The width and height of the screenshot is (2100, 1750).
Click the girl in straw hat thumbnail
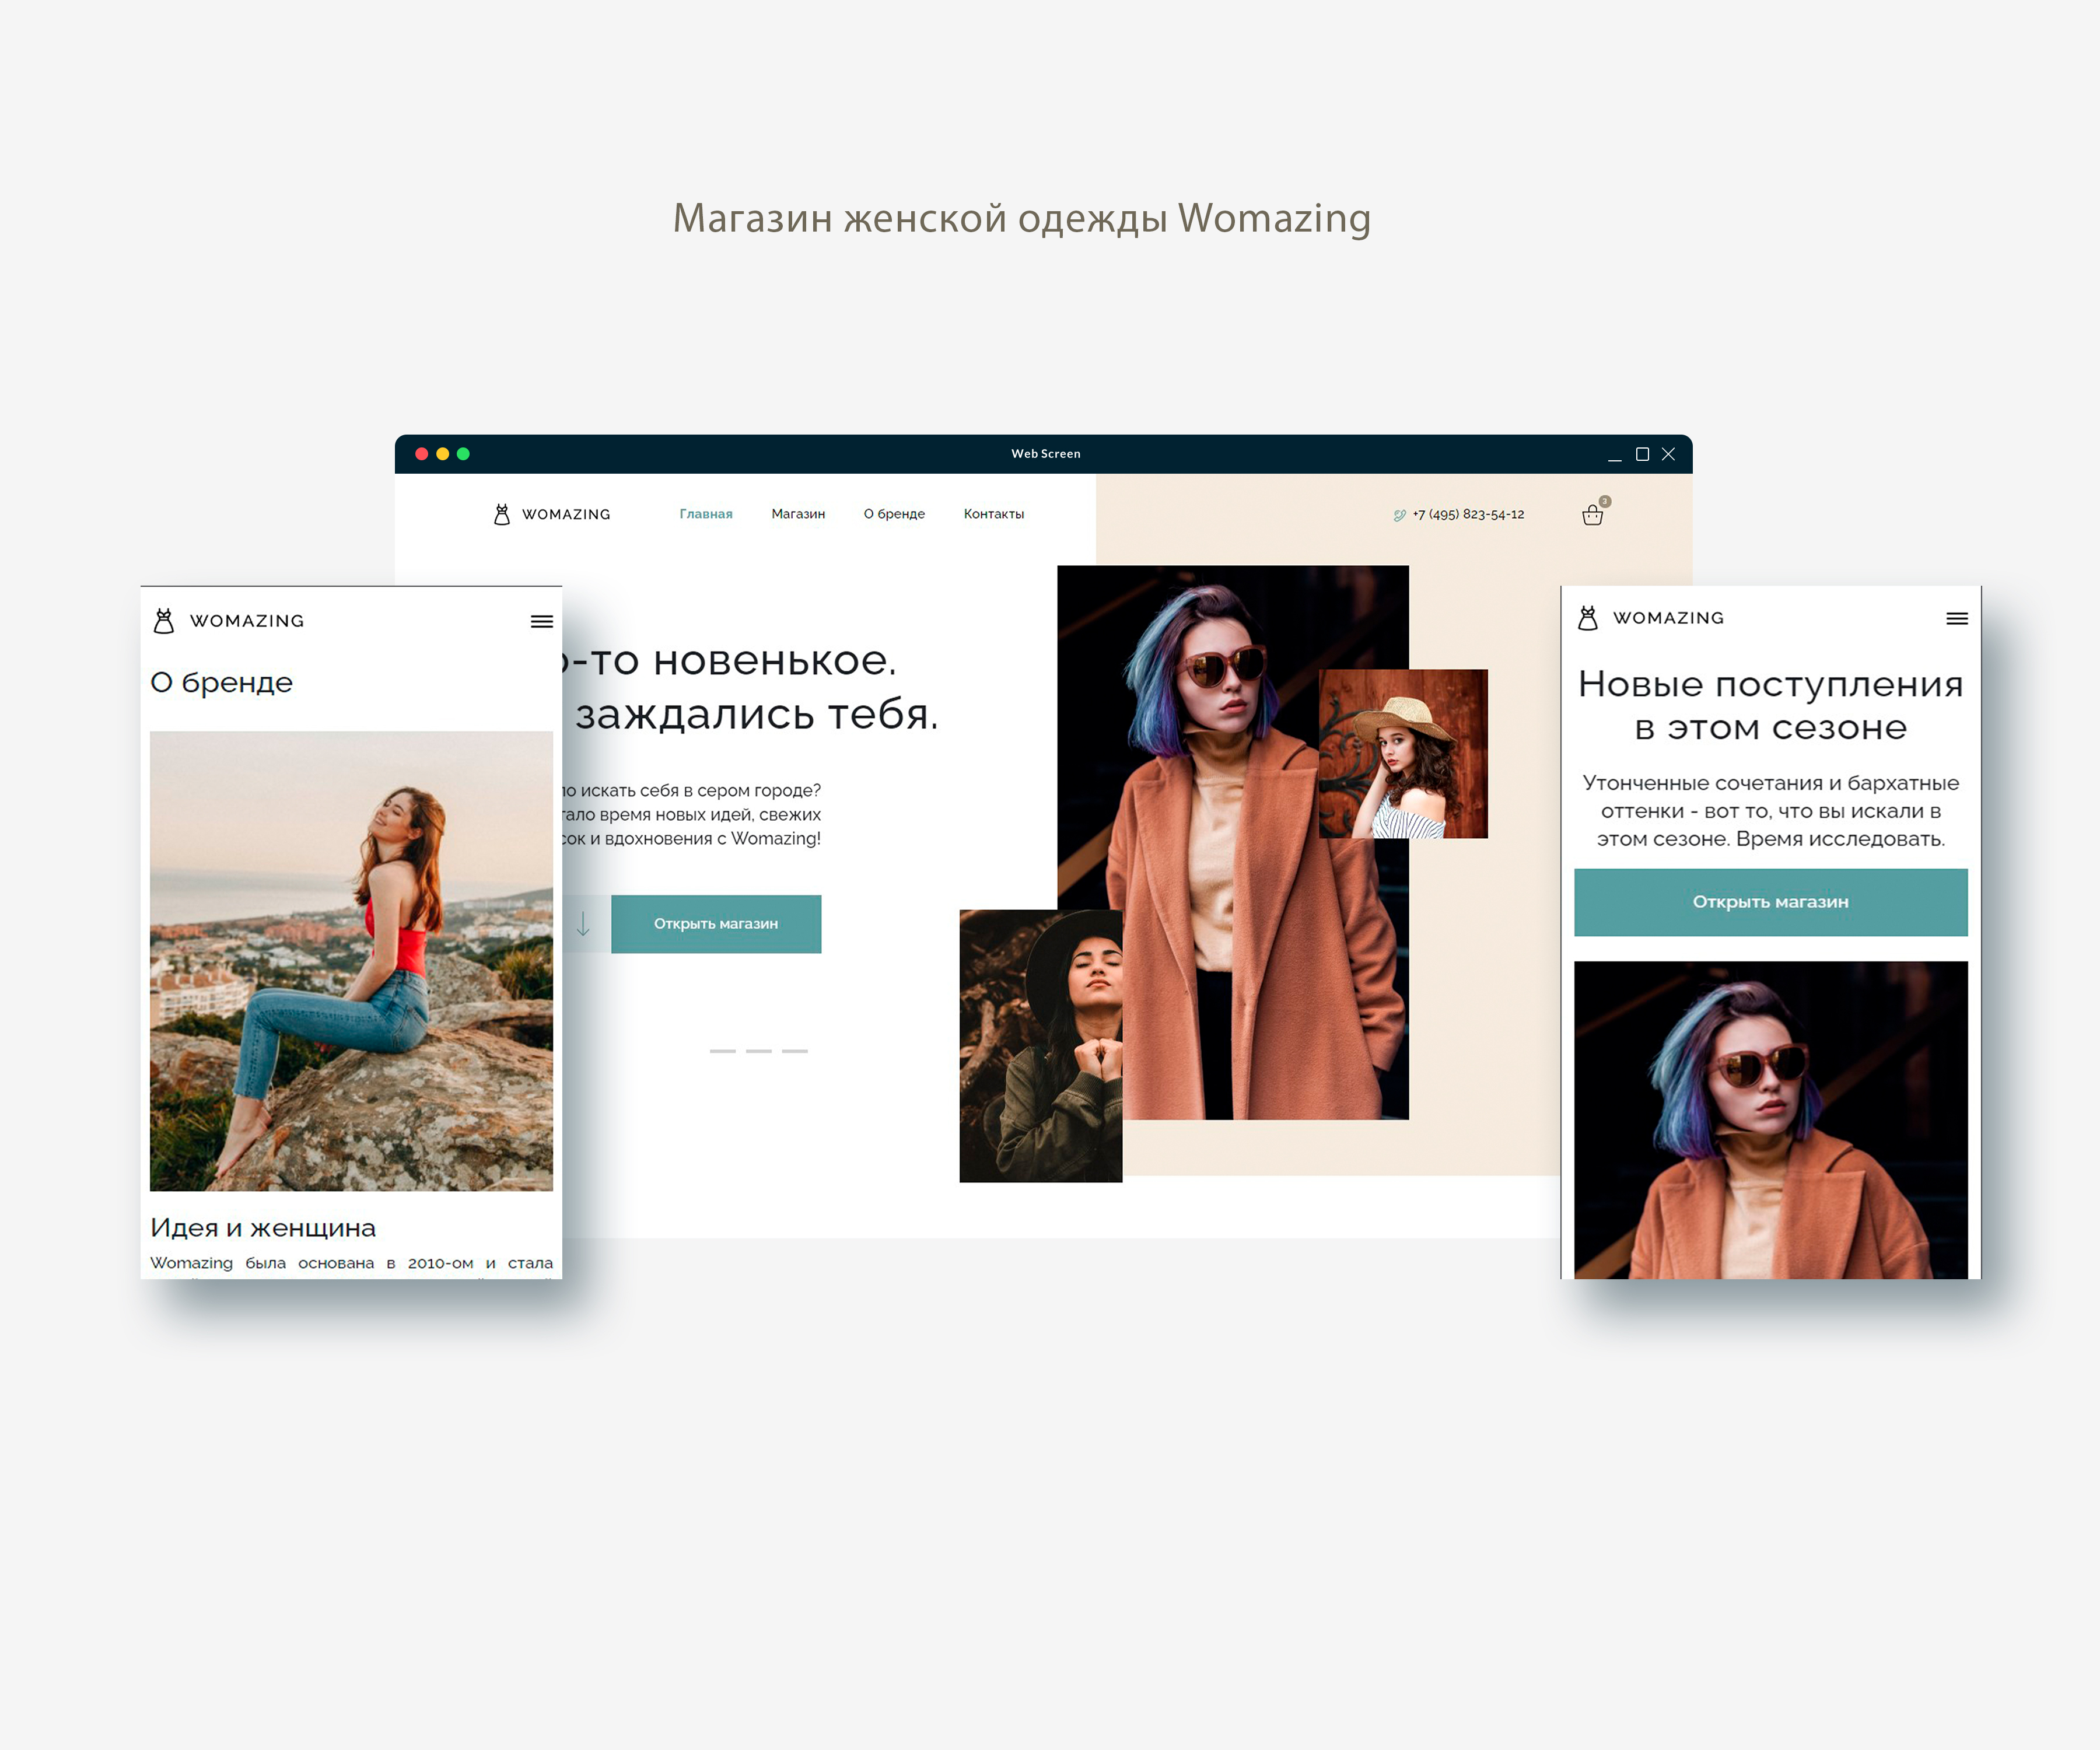coord(1403,754)
